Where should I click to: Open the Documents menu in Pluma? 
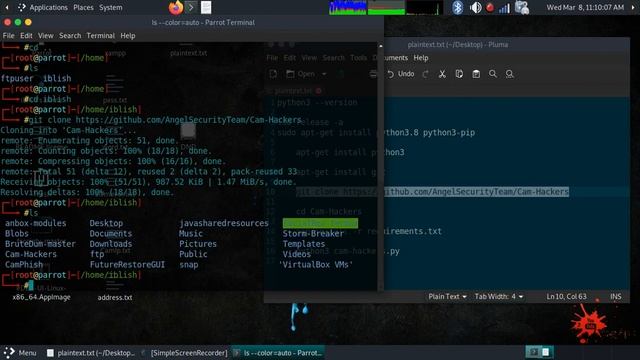tap(390, 58)
